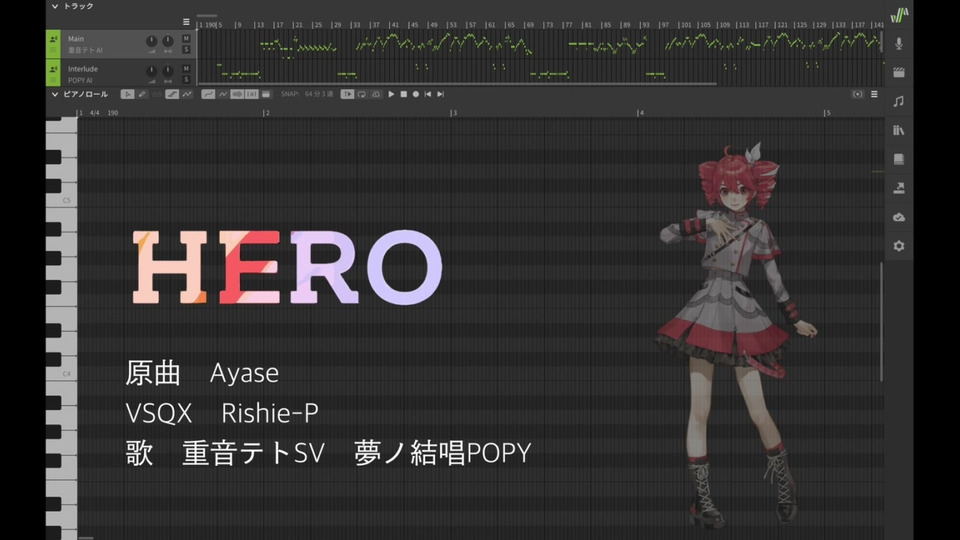Open the track panel hamburger menu
This screenshot has height=540, width=960.
[x=186, y=22]
